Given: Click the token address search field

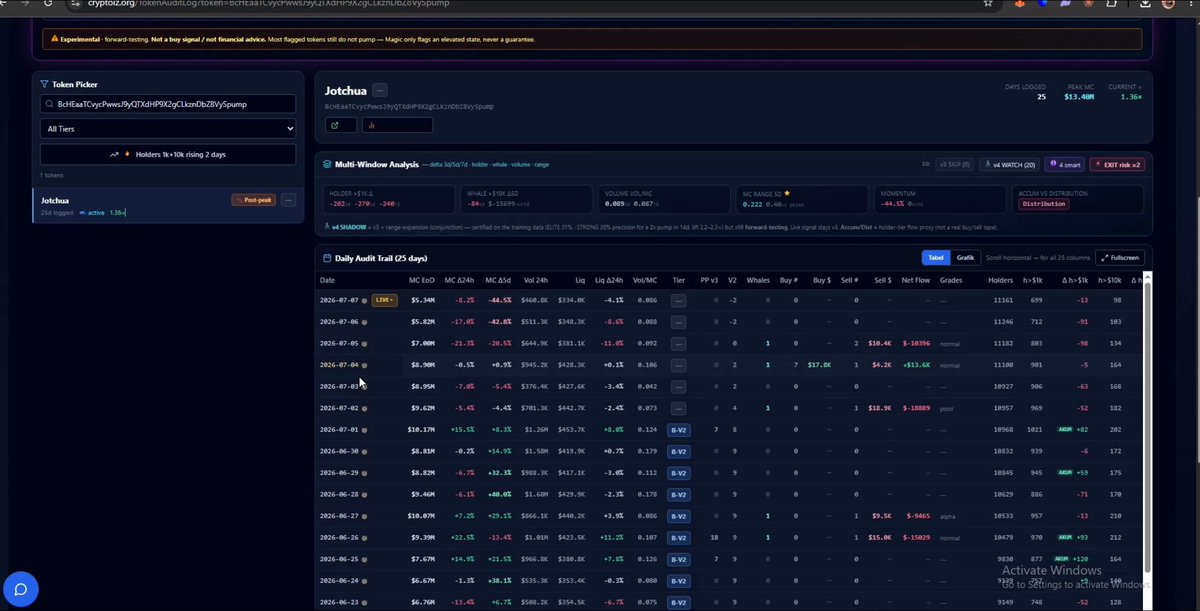Looking at the screenshot, I should [x=168, y=104].
